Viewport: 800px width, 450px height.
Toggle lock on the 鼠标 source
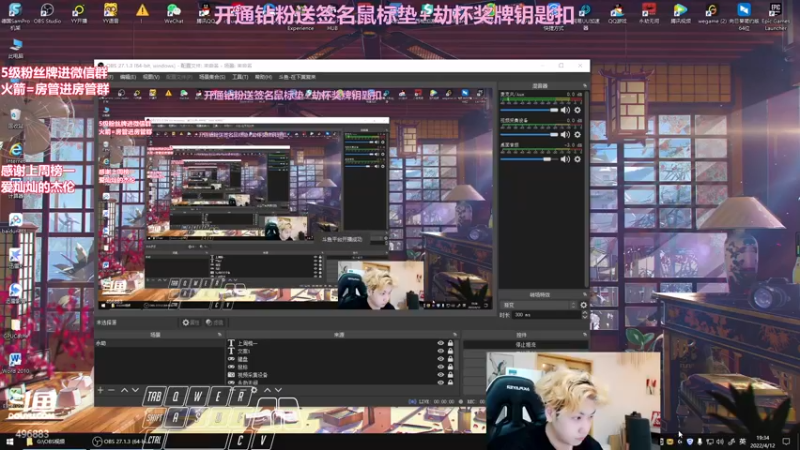tap(451, 367)
